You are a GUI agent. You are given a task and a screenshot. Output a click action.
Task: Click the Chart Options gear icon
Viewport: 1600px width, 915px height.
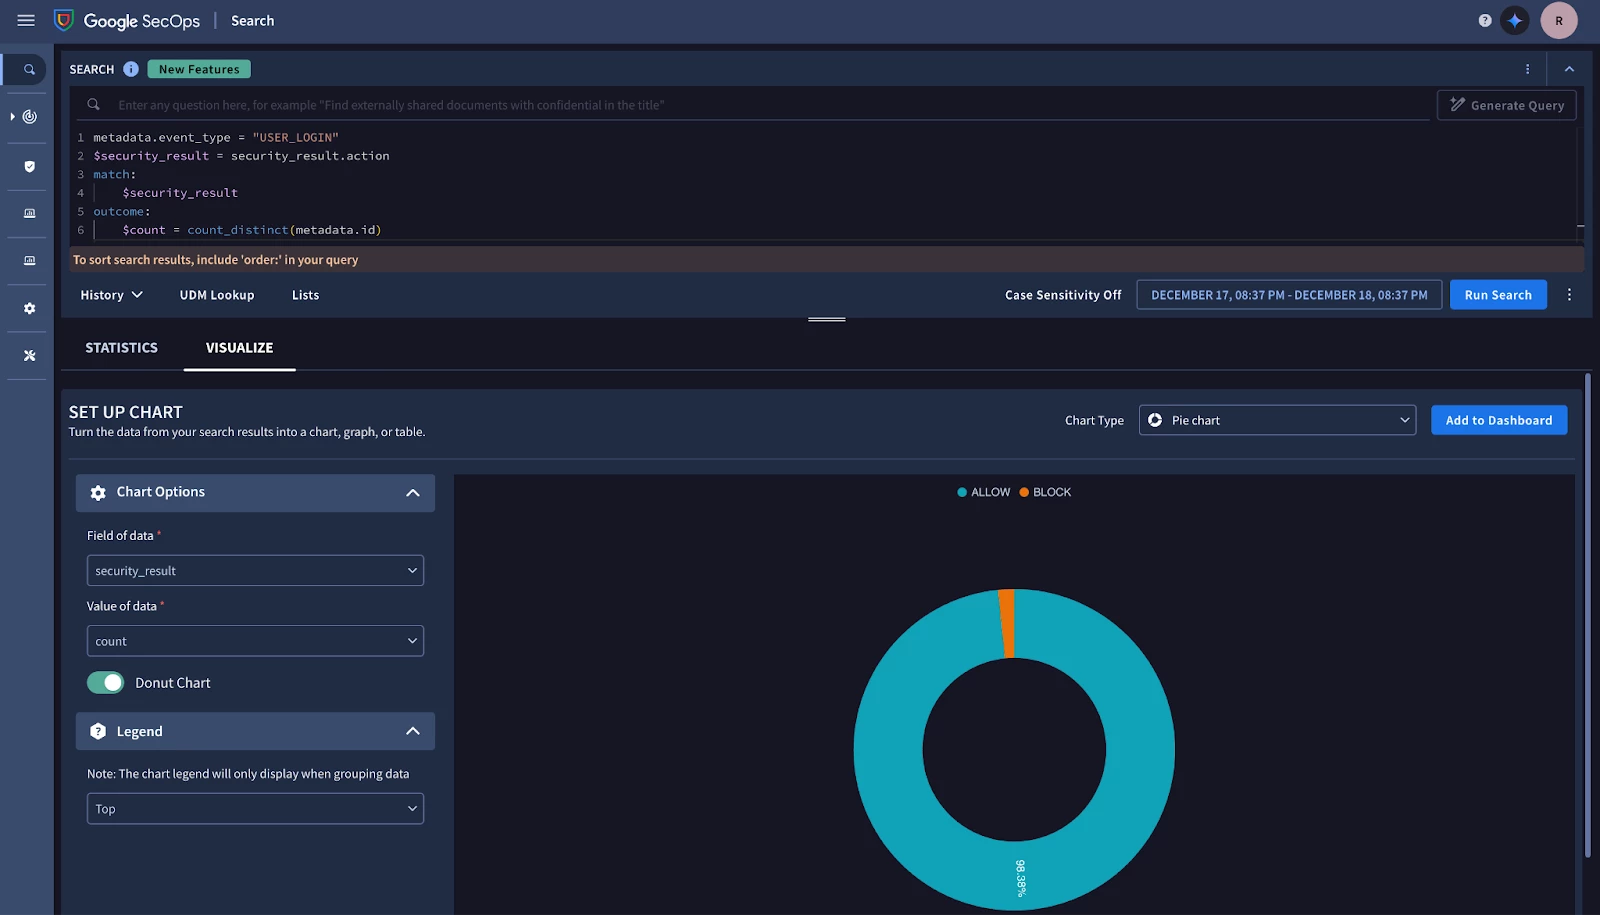point(98,493)
